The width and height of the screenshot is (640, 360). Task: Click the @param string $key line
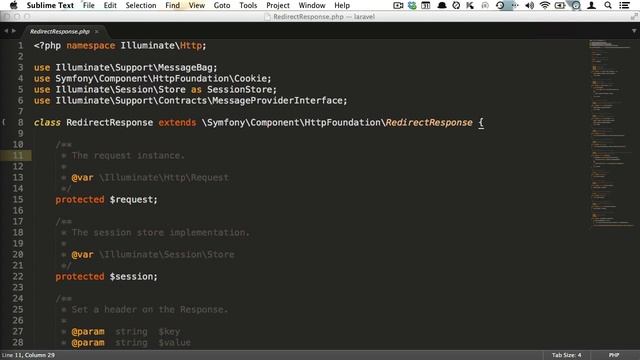point(126,331)
